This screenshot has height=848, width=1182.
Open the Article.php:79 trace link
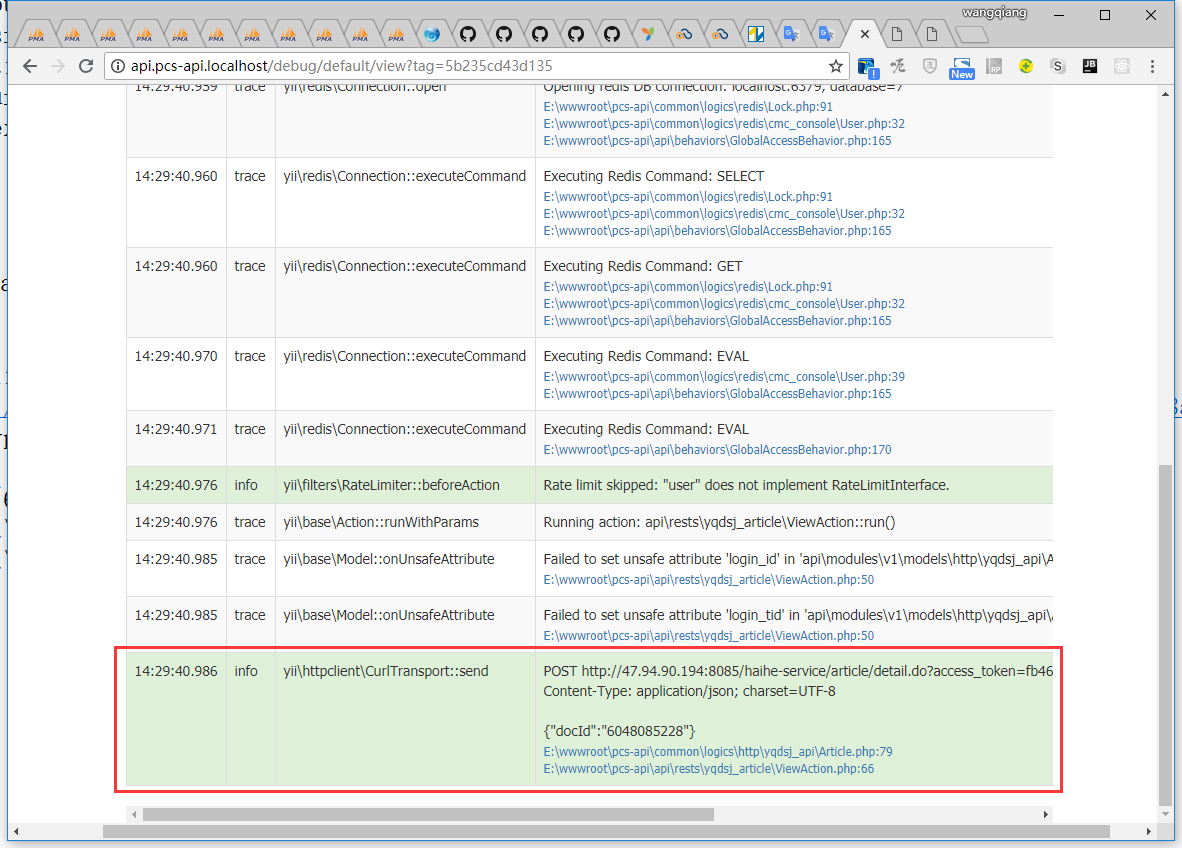pos(717,751)
